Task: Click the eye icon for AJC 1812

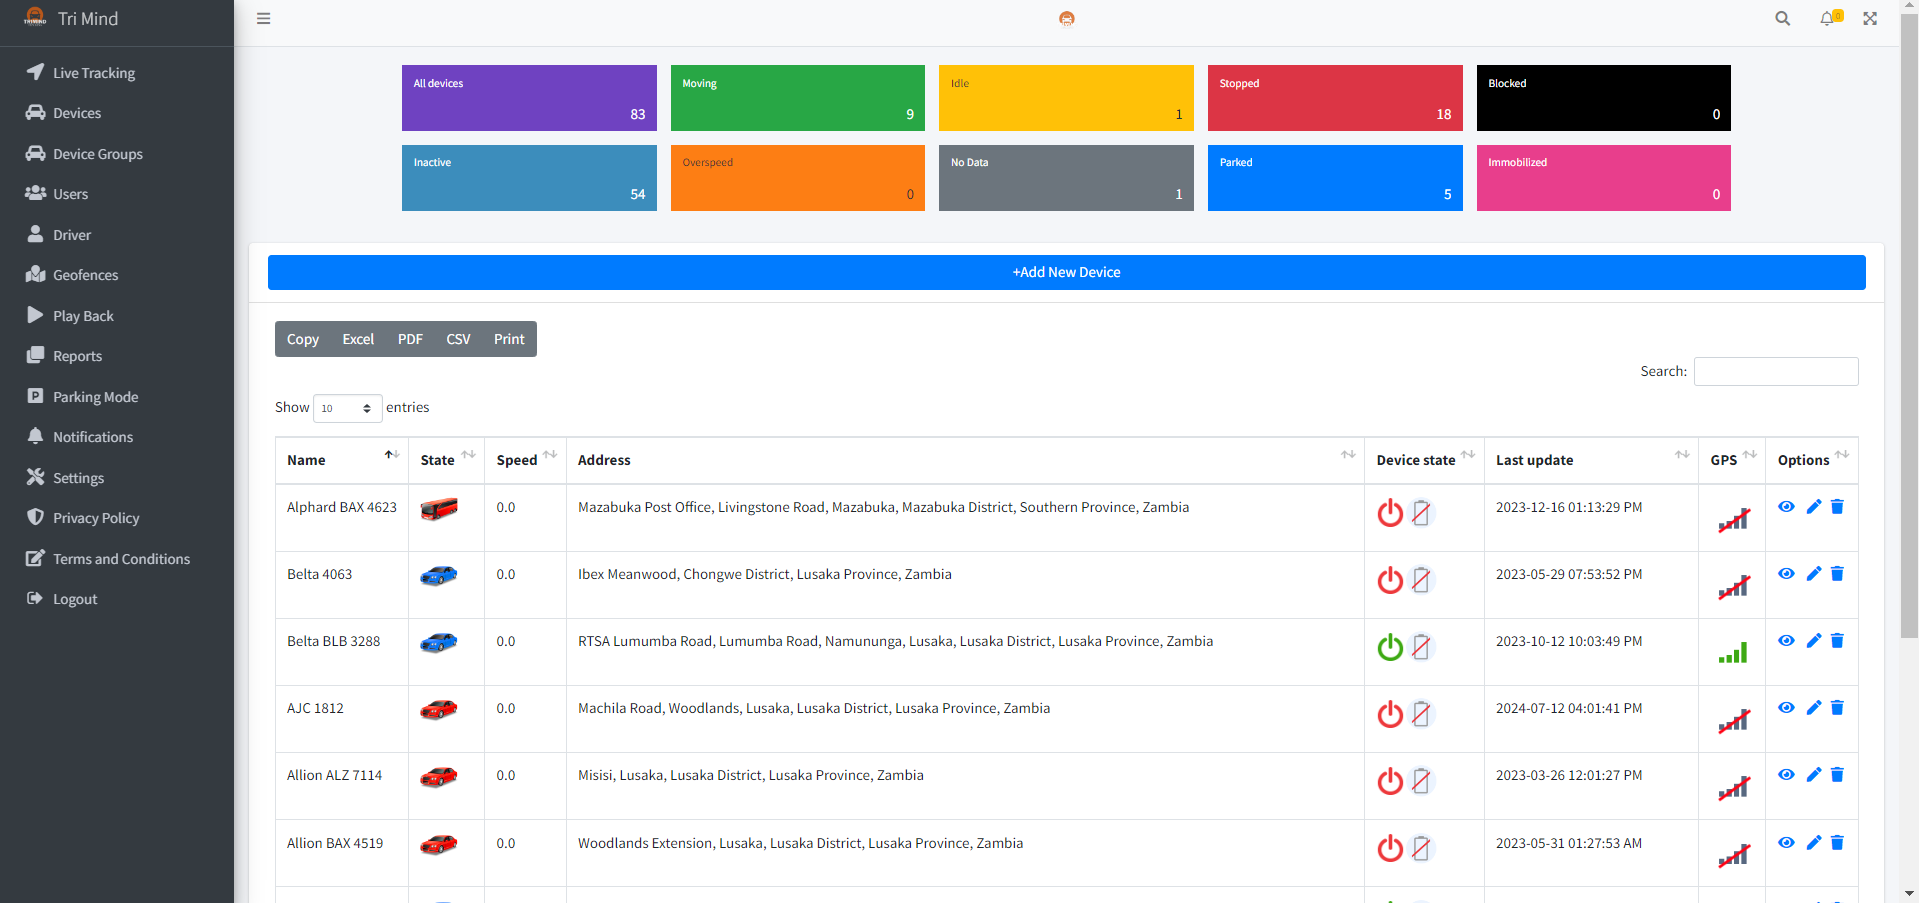Action: point(1787,707)
